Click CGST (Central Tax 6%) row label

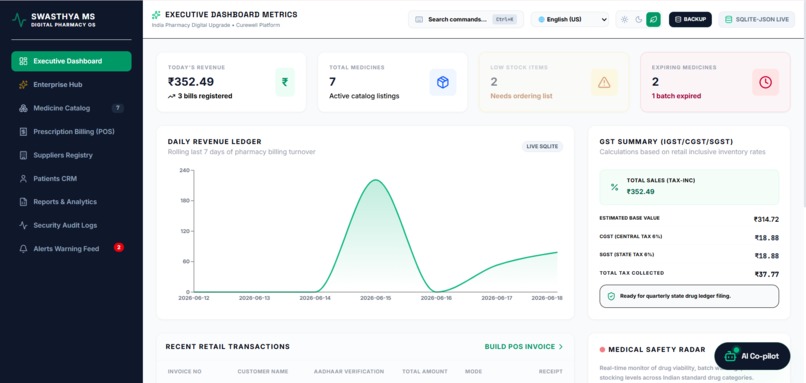click(631, 236)
